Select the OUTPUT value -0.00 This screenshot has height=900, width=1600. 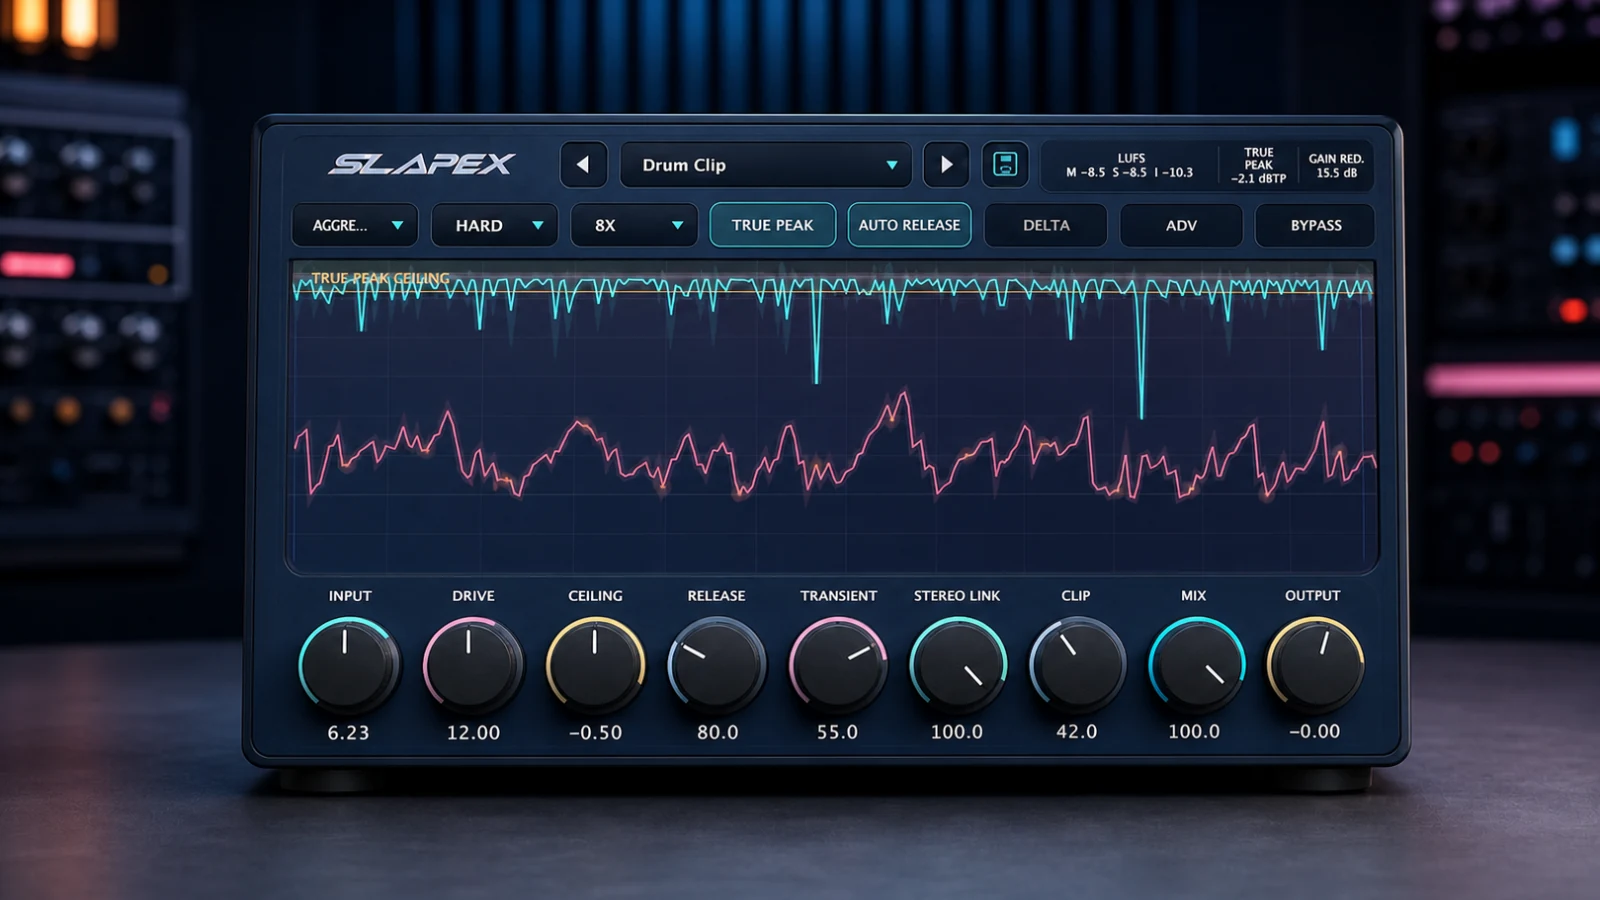[1314, 732]
